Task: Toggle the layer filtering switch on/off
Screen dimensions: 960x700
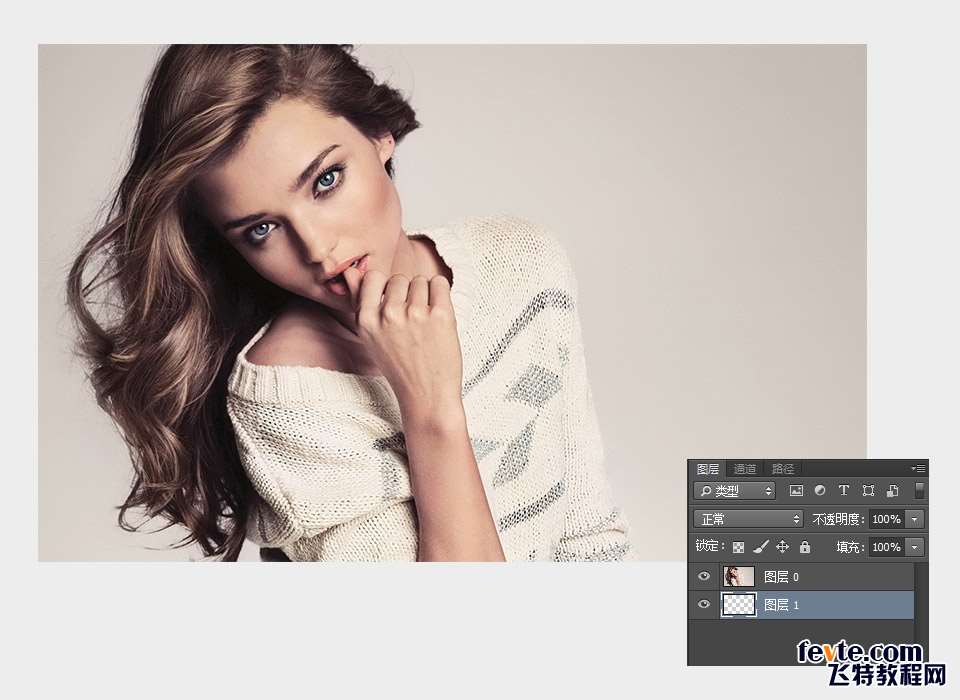Action: click(x=919, y=491)
